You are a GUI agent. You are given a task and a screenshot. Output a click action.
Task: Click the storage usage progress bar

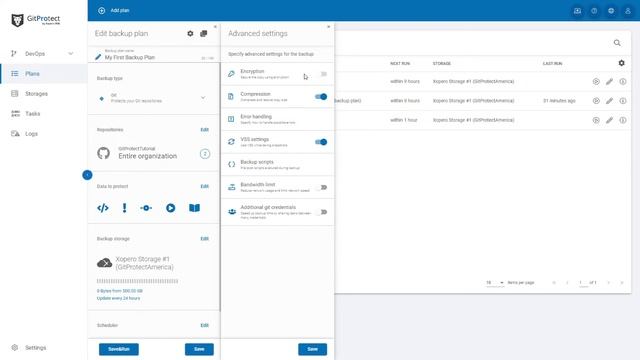(138, 281)
